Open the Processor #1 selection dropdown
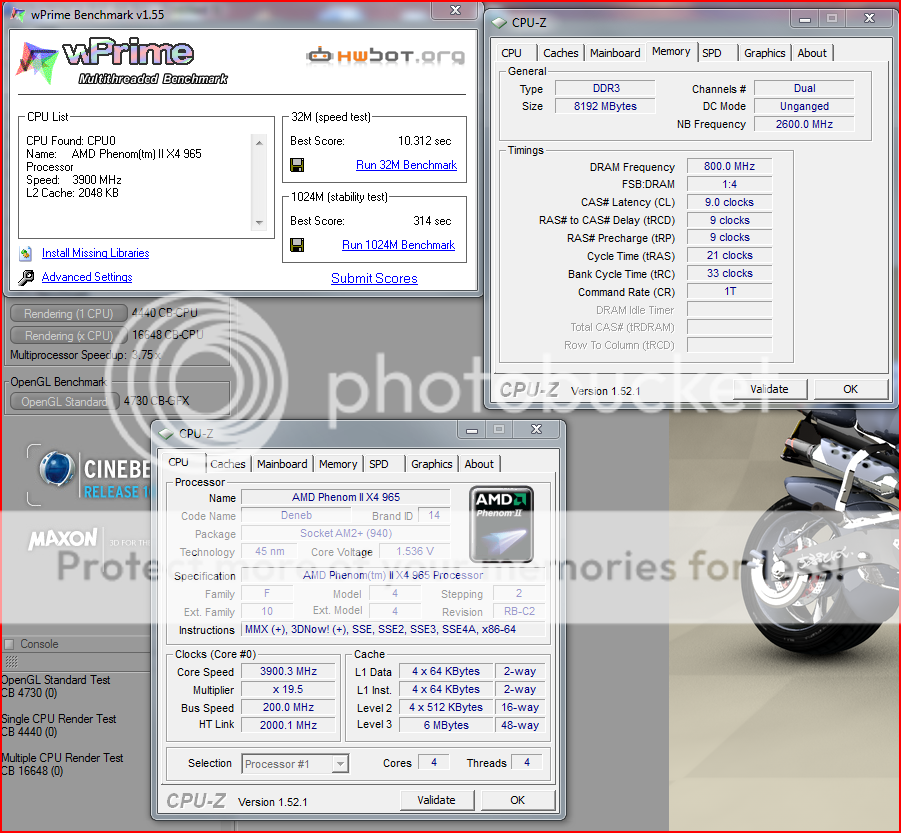 295,763
